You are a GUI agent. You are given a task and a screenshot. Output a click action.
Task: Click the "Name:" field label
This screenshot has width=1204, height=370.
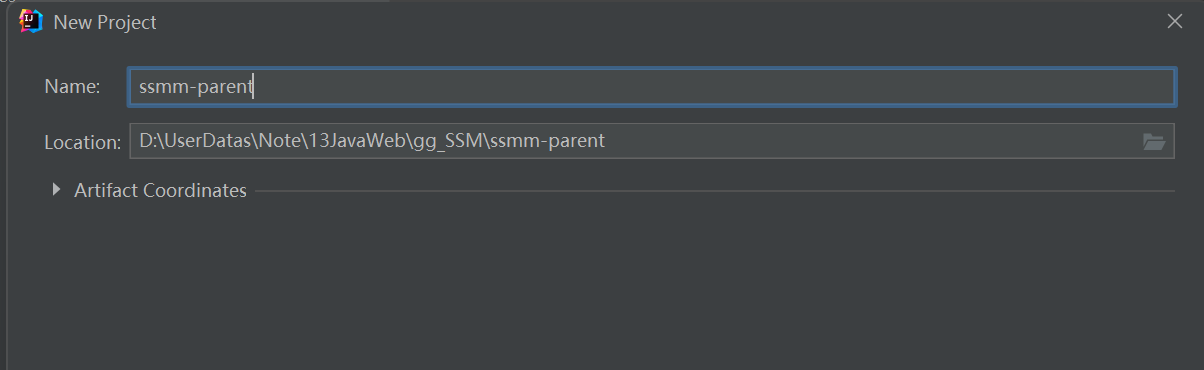(72, 87)
